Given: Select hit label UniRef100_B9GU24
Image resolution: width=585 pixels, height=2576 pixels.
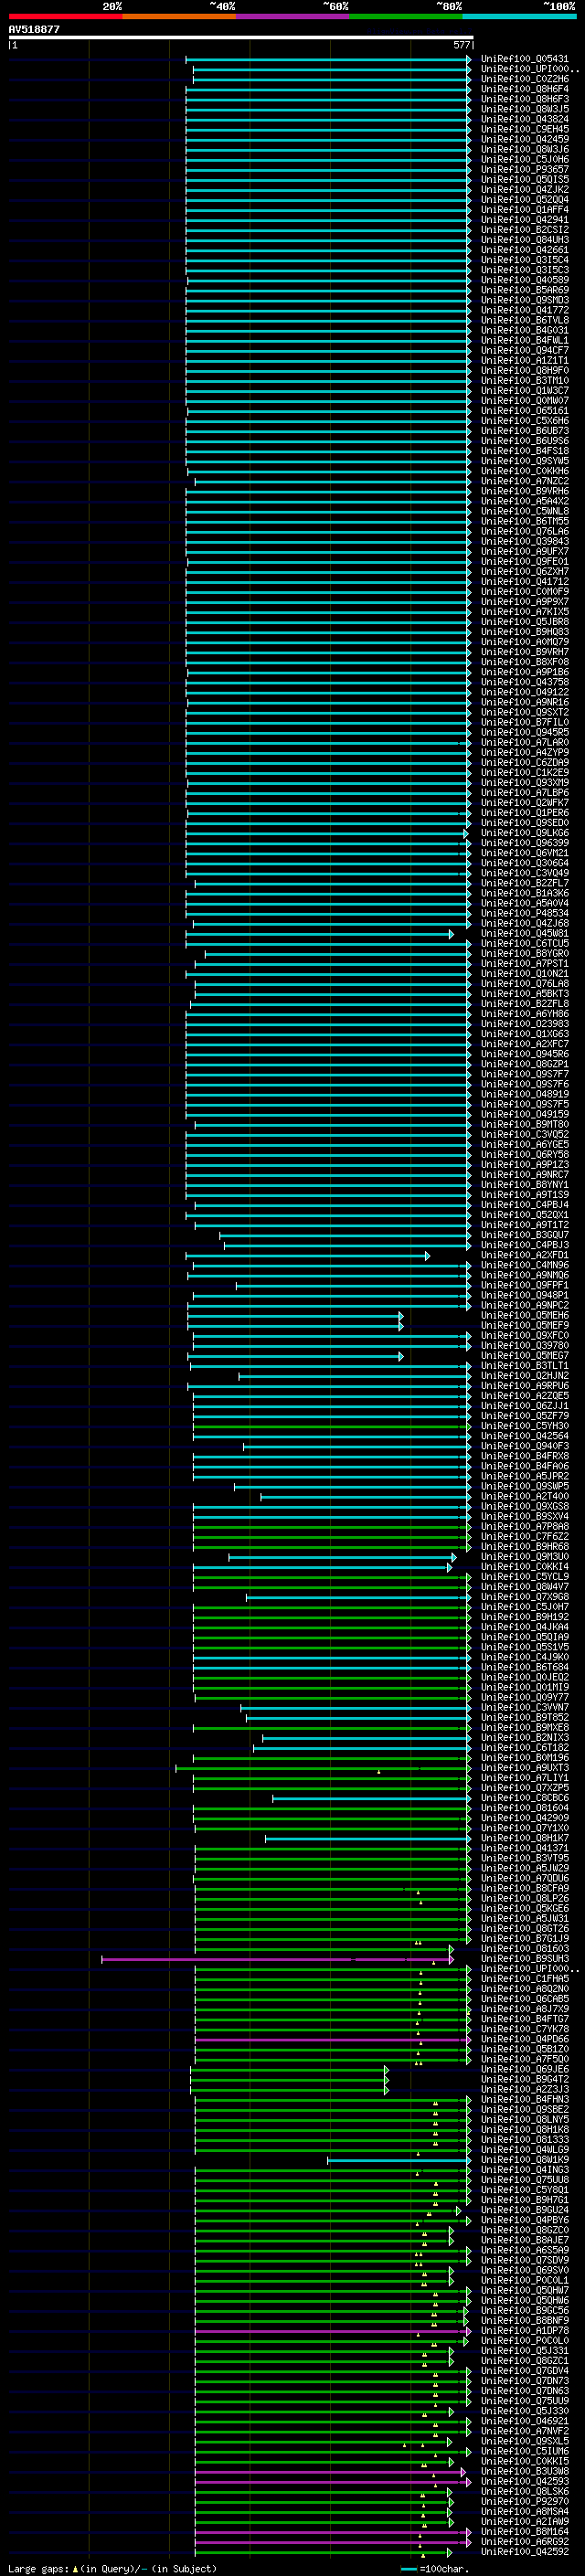Looking at the screenshot, I should (x=525, y=2210).
